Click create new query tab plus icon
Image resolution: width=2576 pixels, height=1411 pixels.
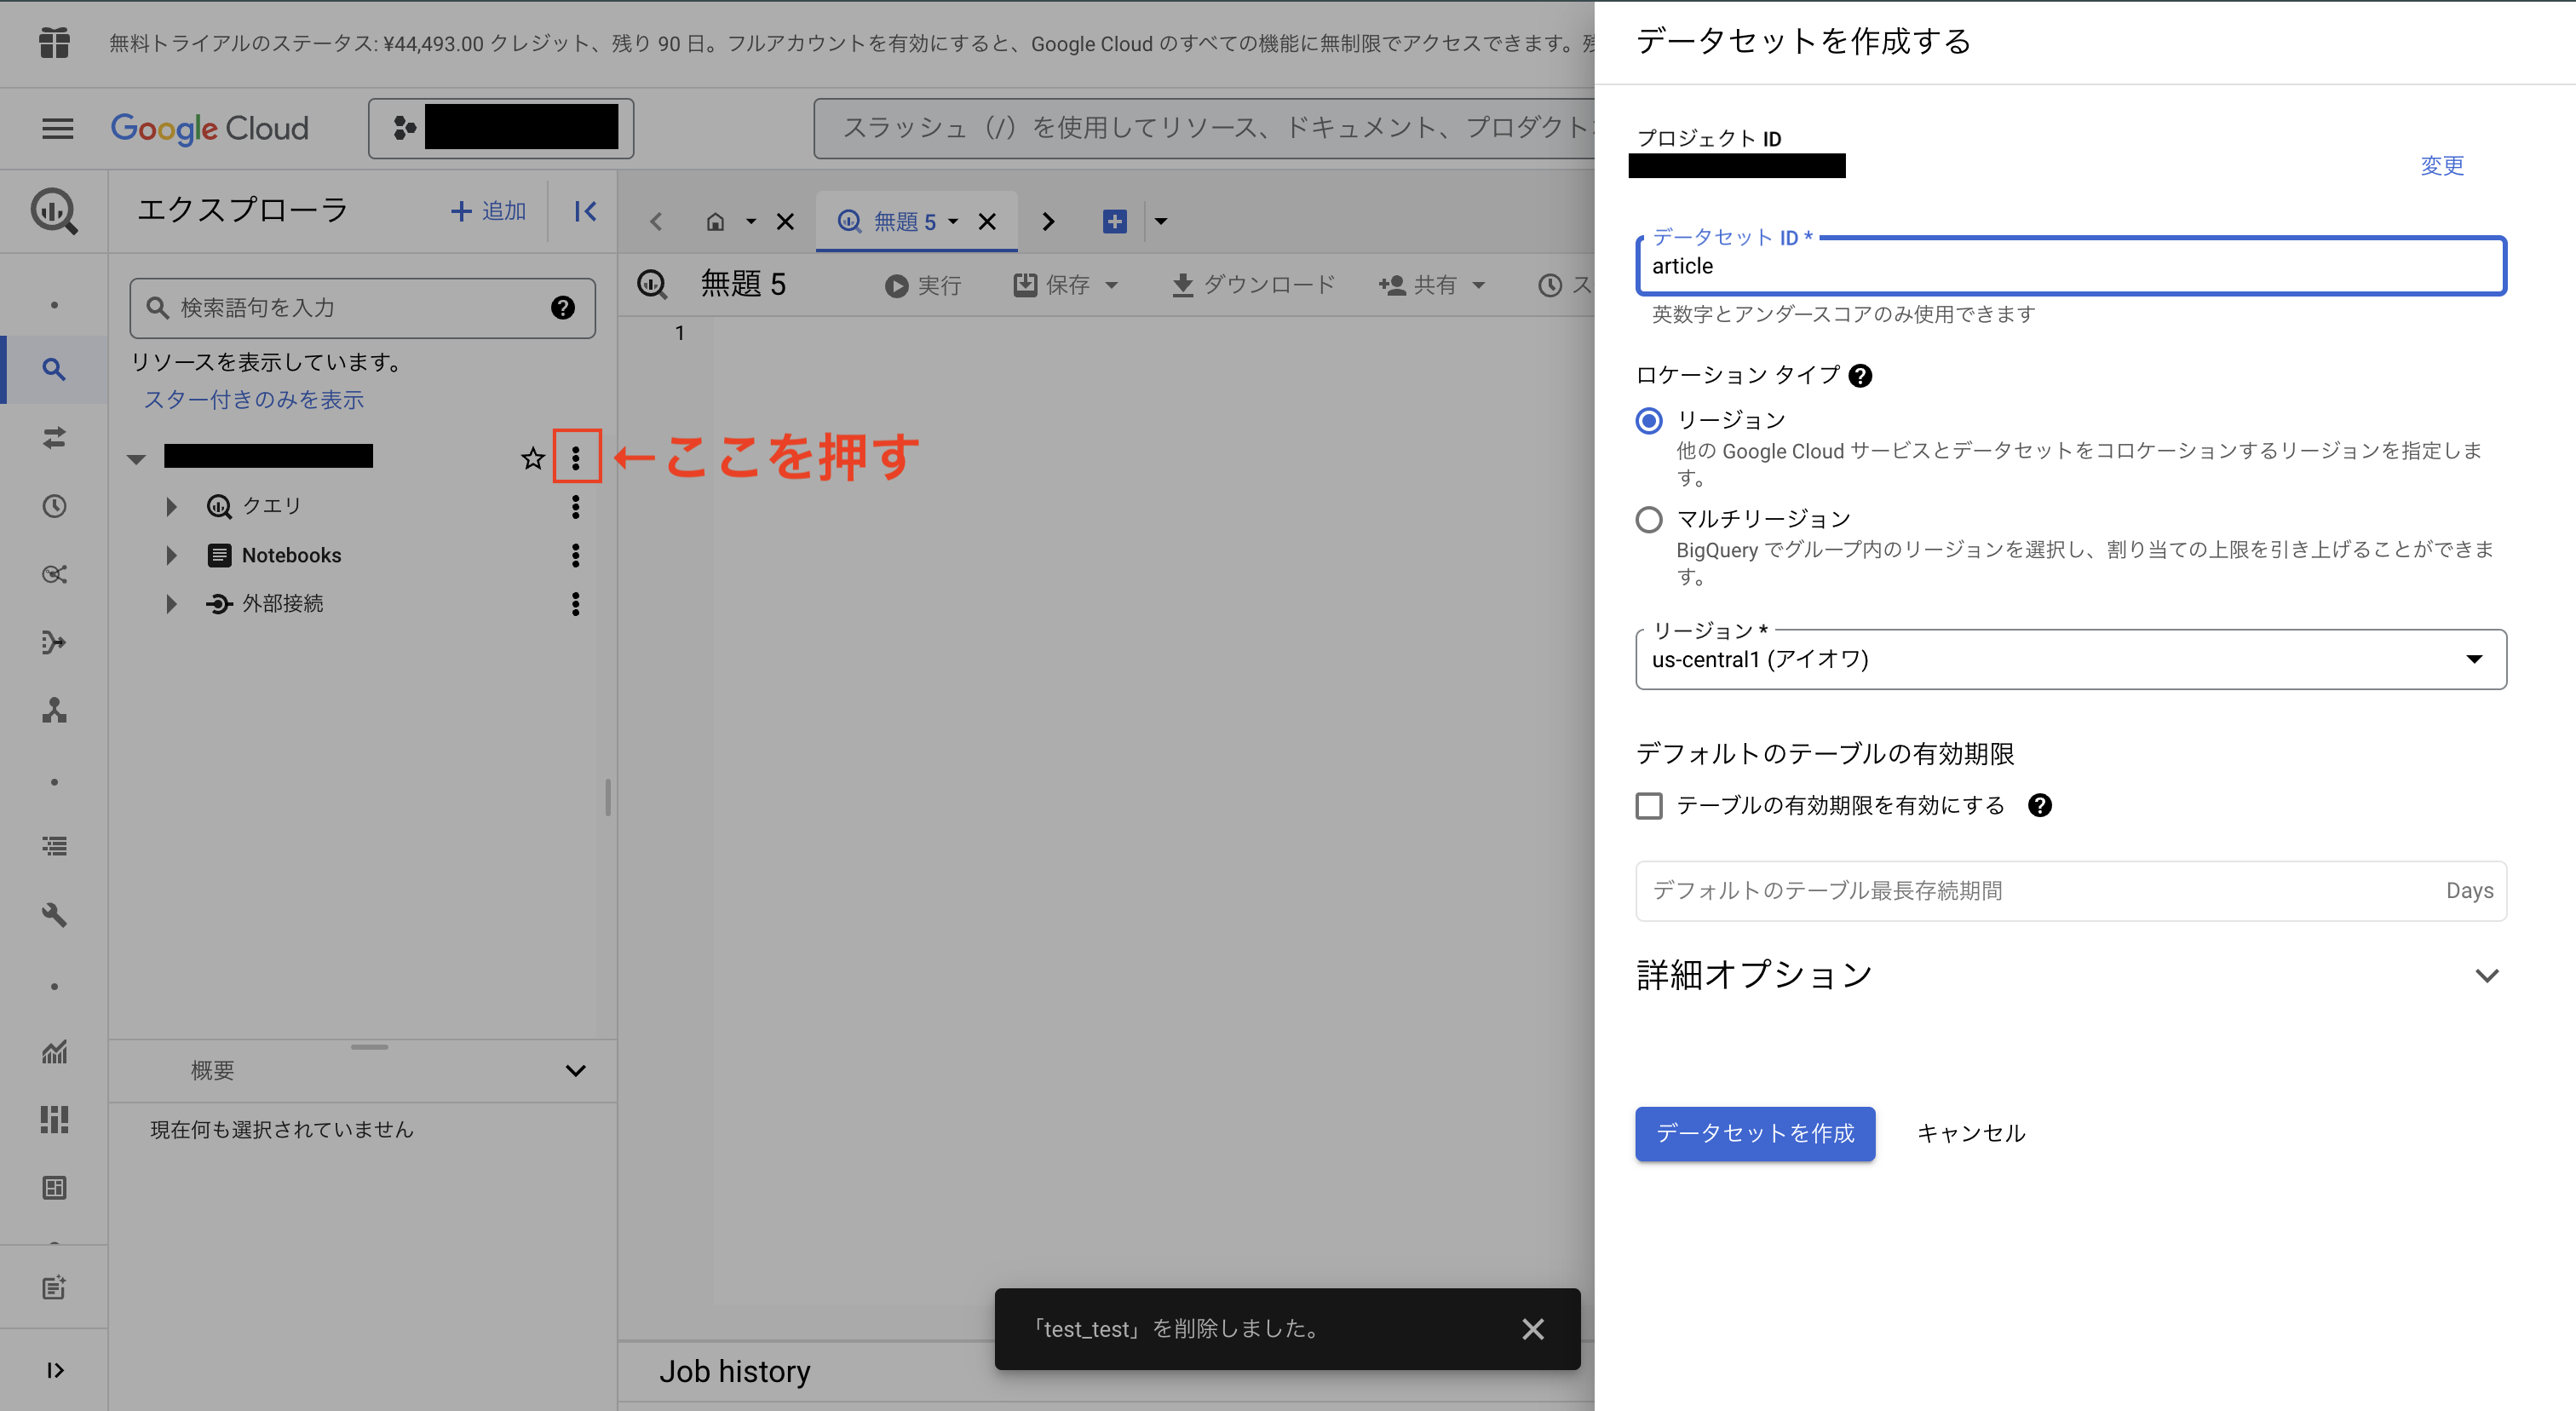(x=1114, y=221)
